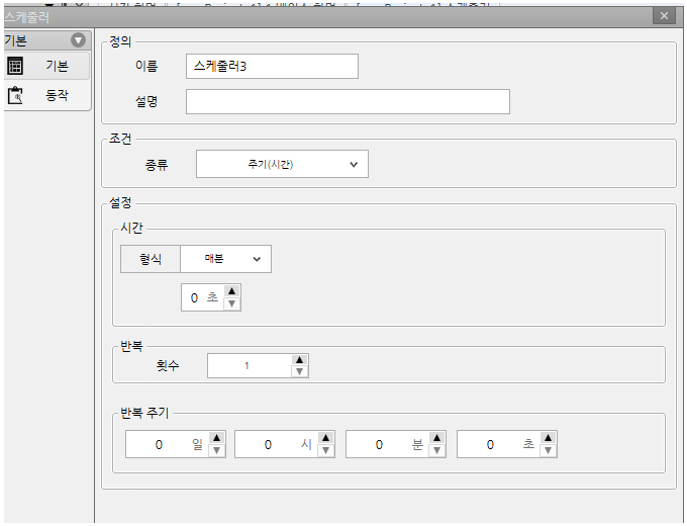The image size is (687, 526).
Task: Decrease the 반복 주기 시 value
Action: (x=326, y=451)
